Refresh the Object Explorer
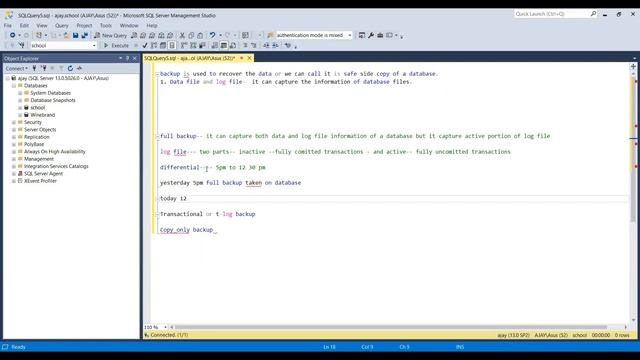The image size is (640, 360). pos(70,68)
